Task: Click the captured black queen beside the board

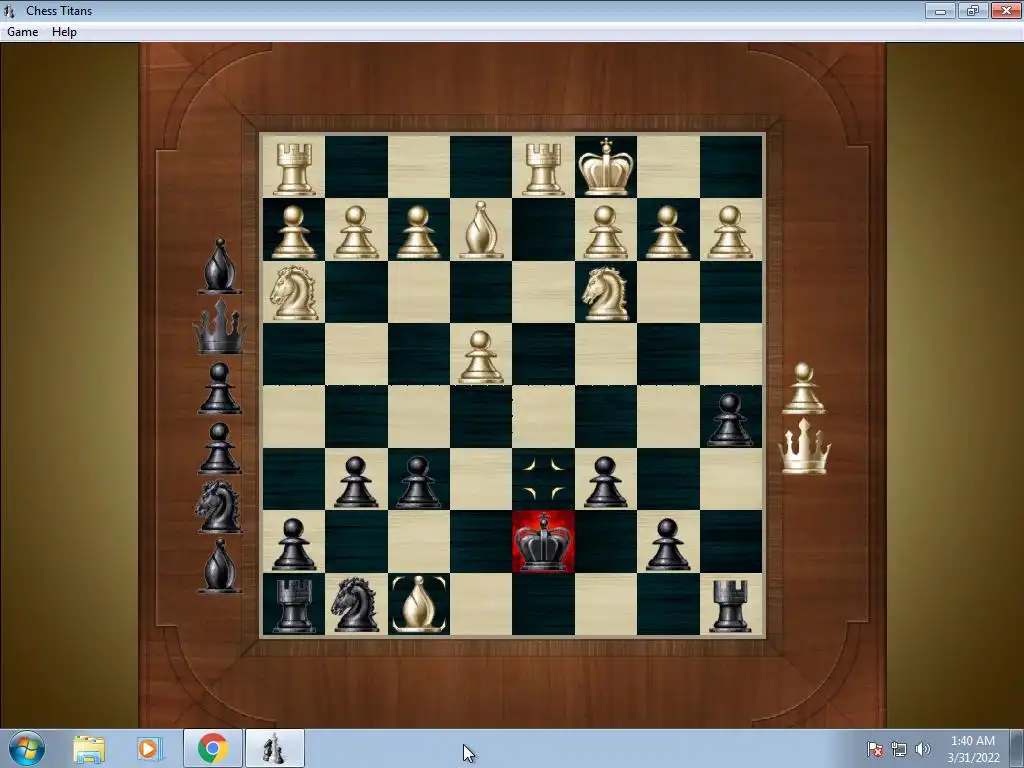Action: click(220, 327)
